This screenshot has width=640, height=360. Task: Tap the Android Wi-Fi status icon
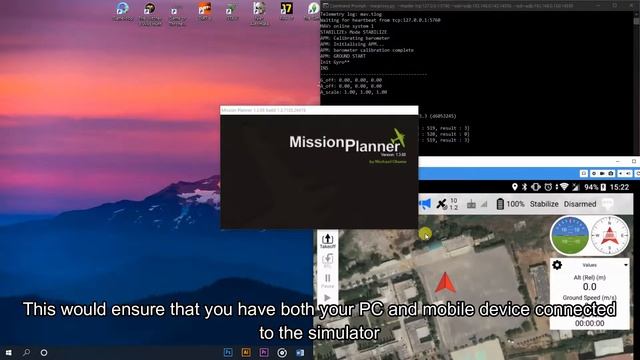coord(564,187)
